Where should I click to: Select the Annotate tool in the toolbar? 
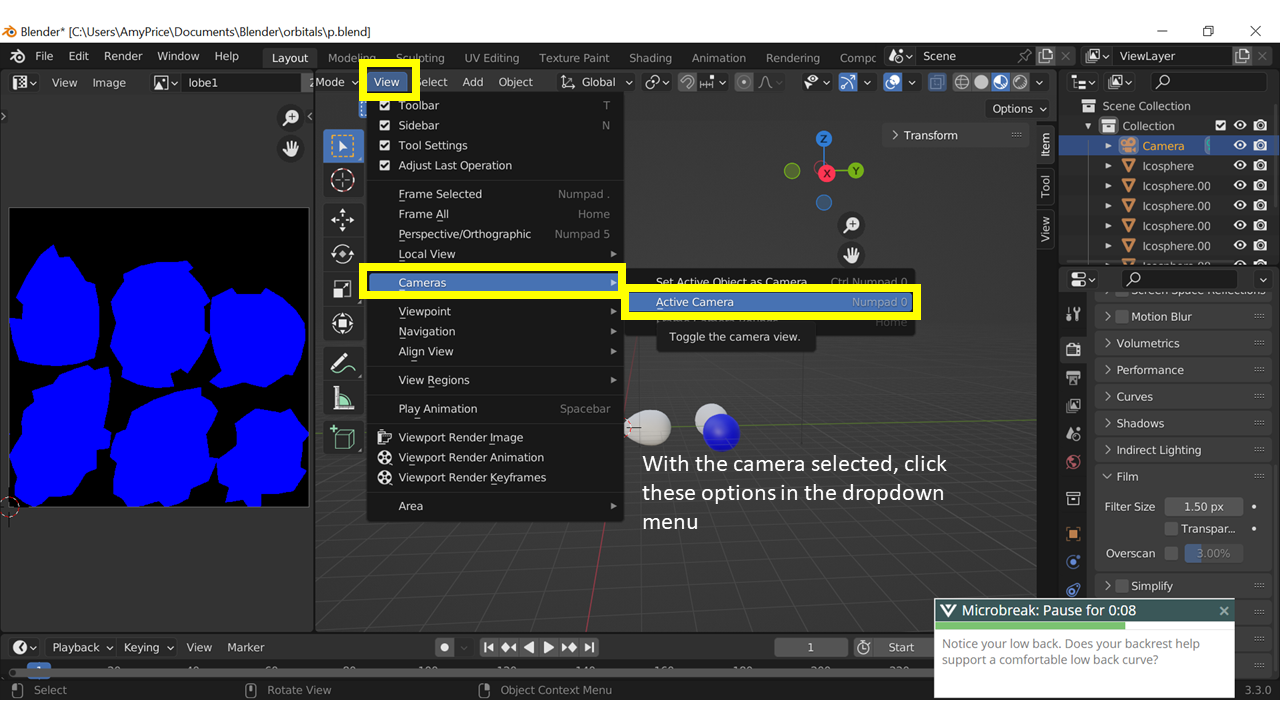[x=343, y=364]
